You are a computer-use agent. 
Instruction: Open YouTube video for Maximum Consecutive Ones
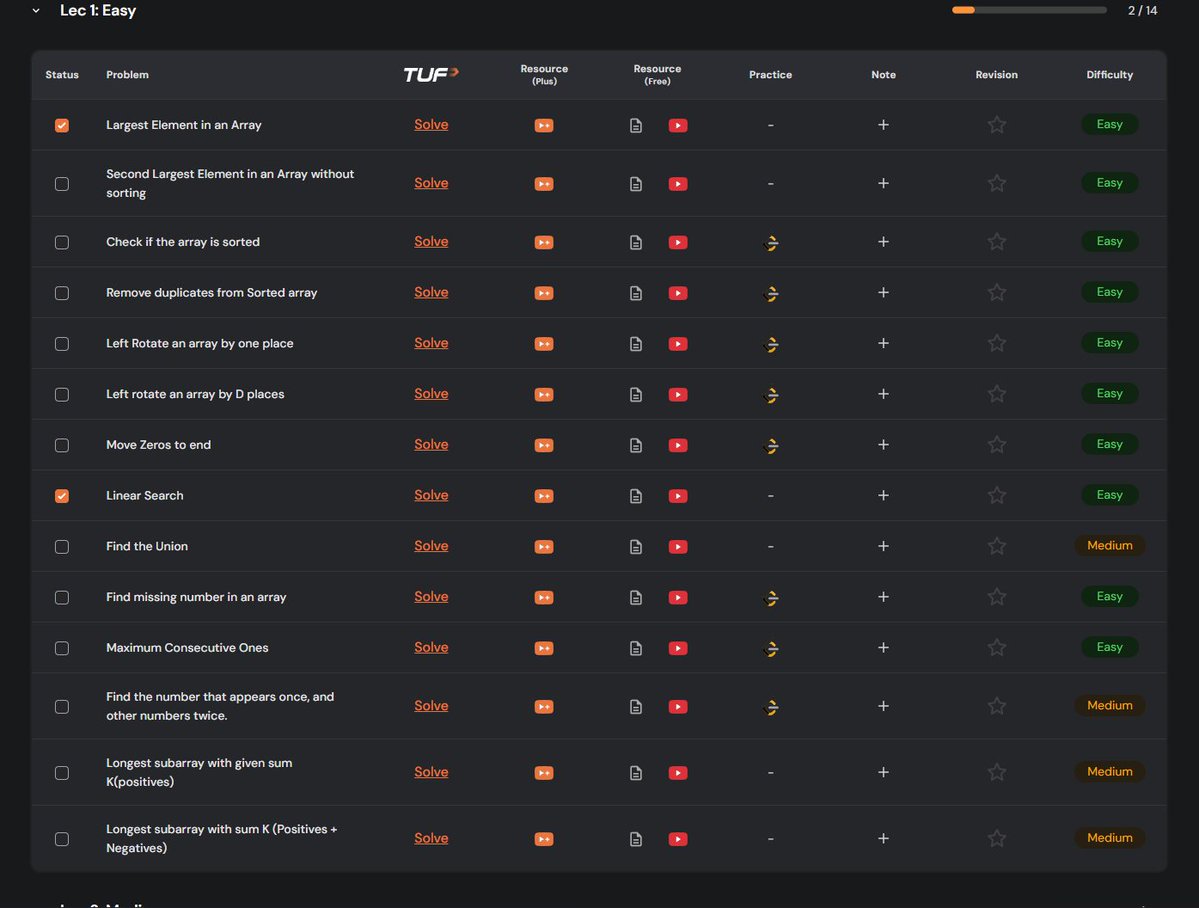(677, 649)
